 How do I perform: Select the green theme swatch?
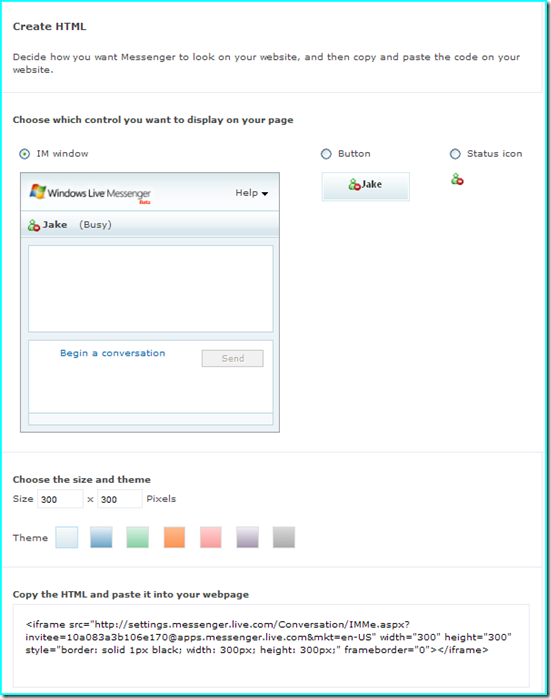[x=137, y=537]
